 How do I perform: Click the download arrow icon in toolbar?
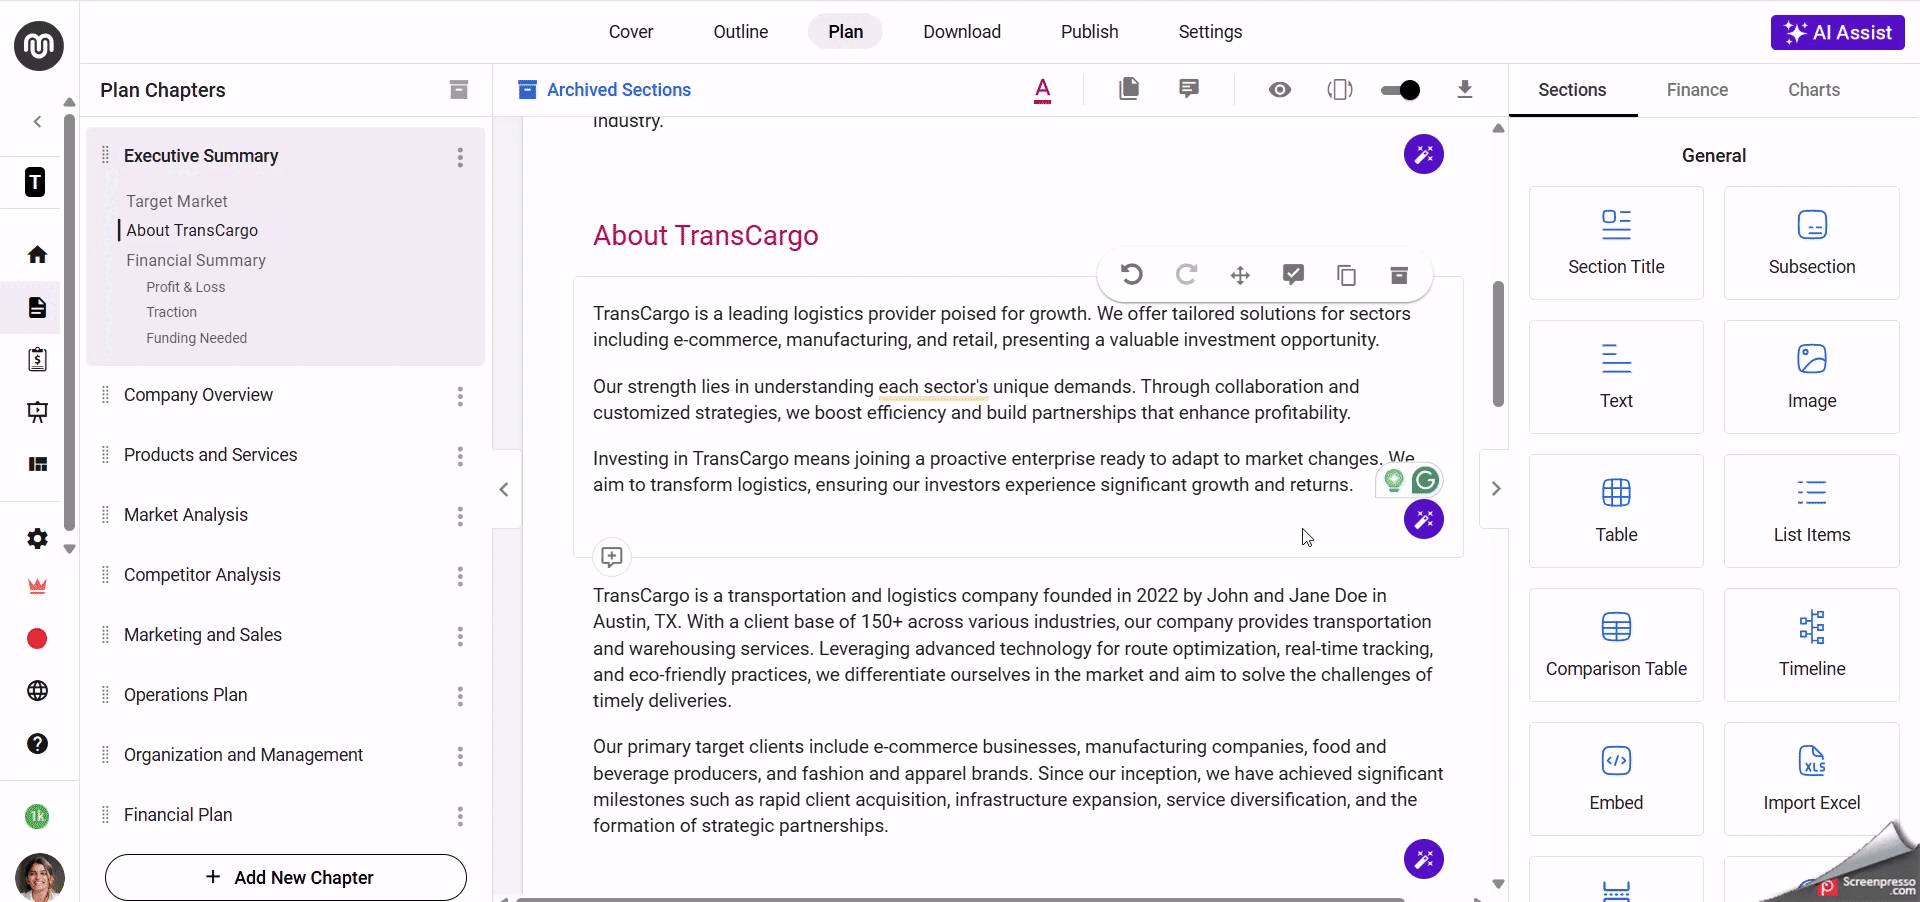[1465, 90]
